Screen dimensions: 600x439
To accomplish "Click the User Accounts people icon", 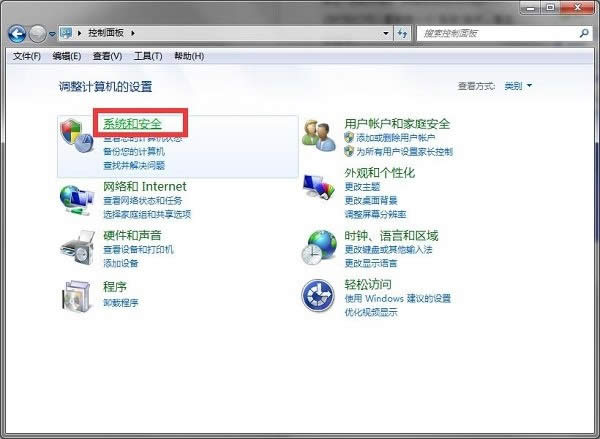I will pos(320,137).
